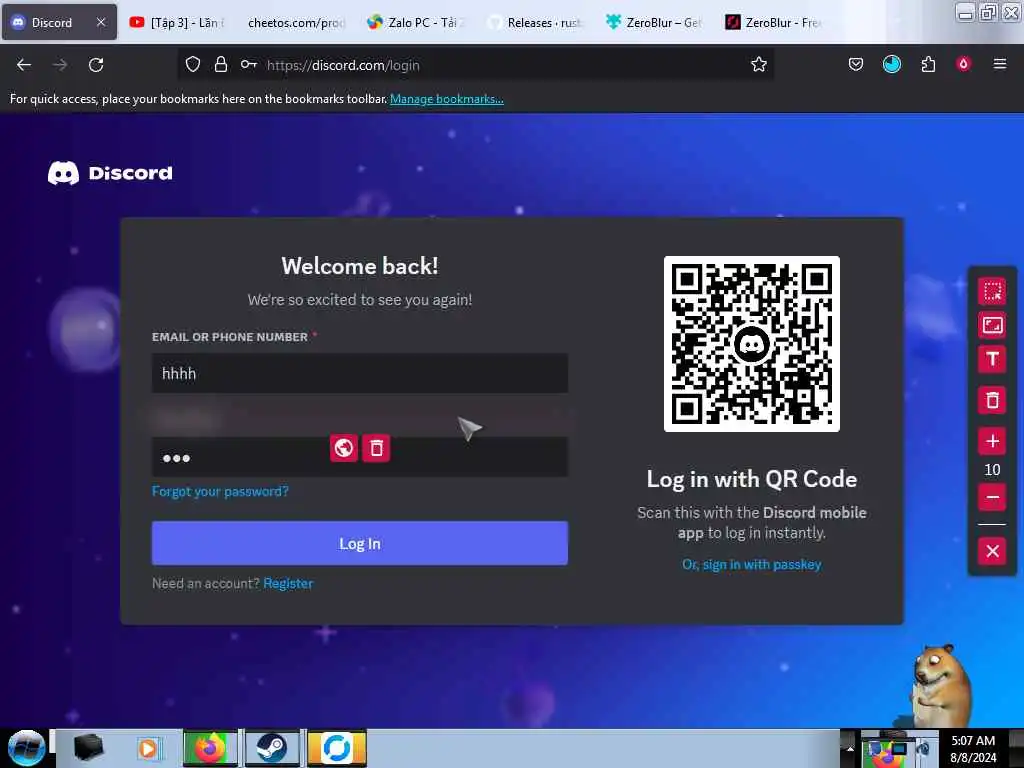Switch to the Zalo PC tab
Viewport: 1024px width, 768px height.
[415, 22]
